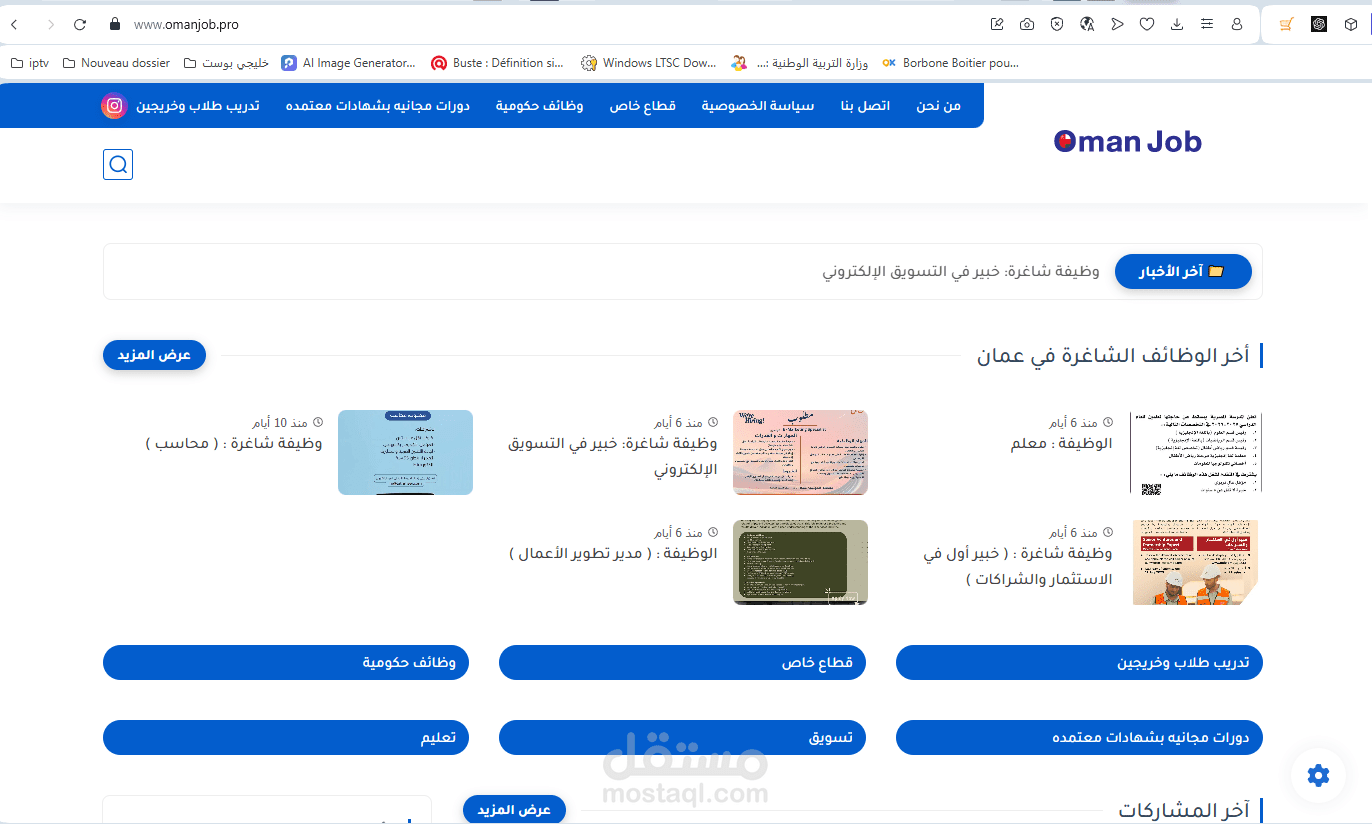The image size is (1372, 824).
Task: Select the قطاع خاص category button
Action: [x=682, y=663]
